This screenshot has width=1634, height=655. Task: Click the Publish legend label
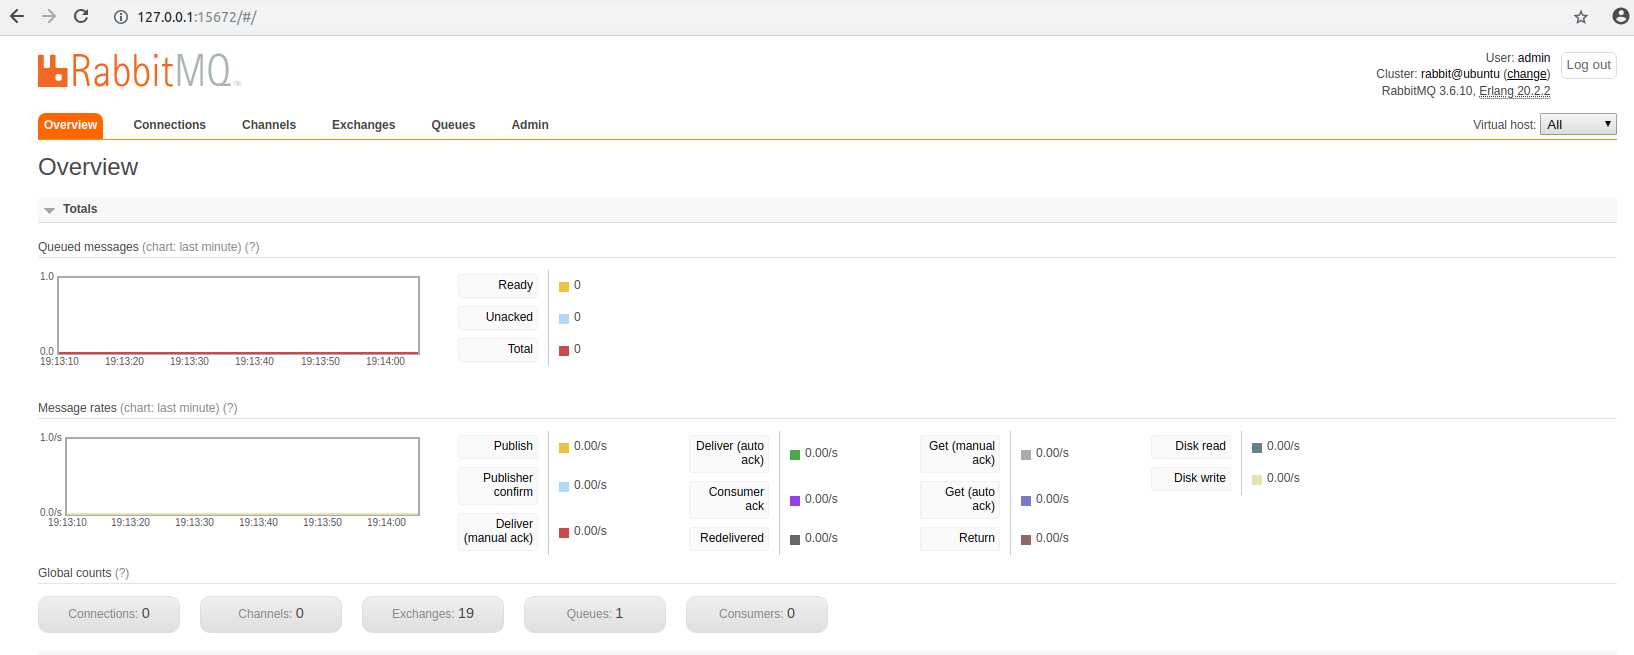point(498,446)
